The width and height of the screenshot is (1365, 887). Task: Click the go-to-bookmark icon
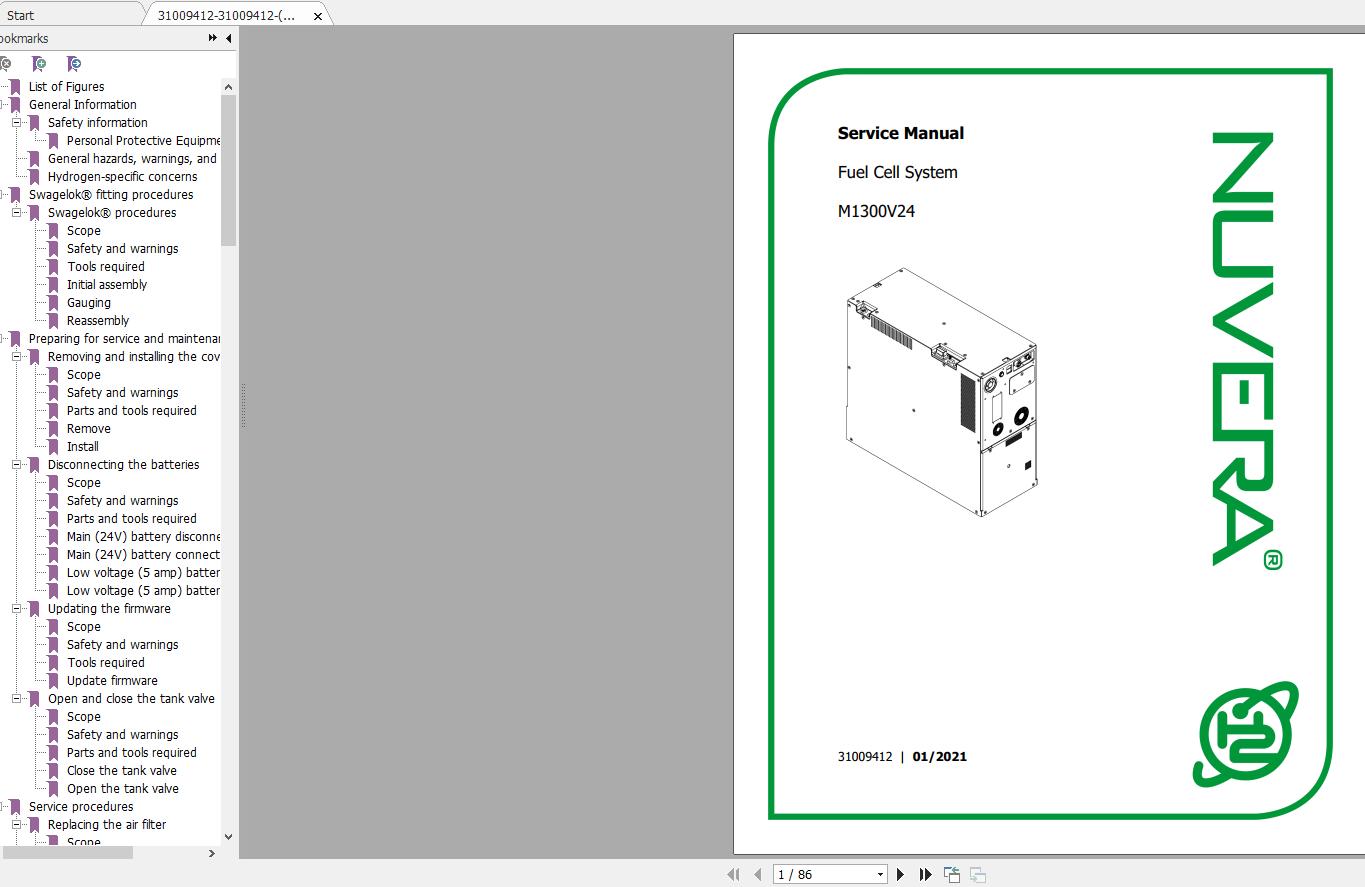[x=73, y=63]
